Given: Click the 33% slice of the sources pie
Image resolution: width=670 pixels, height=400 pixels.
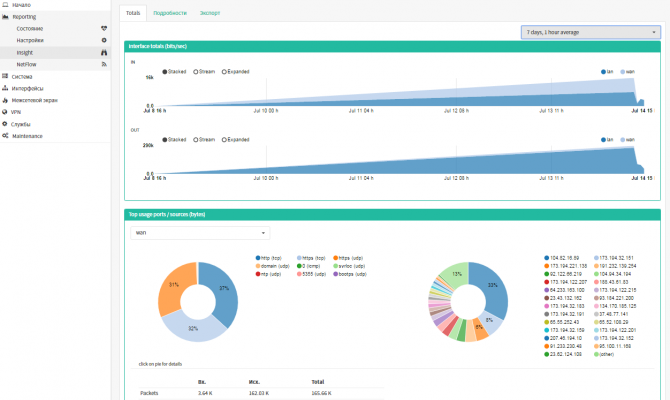Looking at the screenshot, I should (x=494, y=286).
